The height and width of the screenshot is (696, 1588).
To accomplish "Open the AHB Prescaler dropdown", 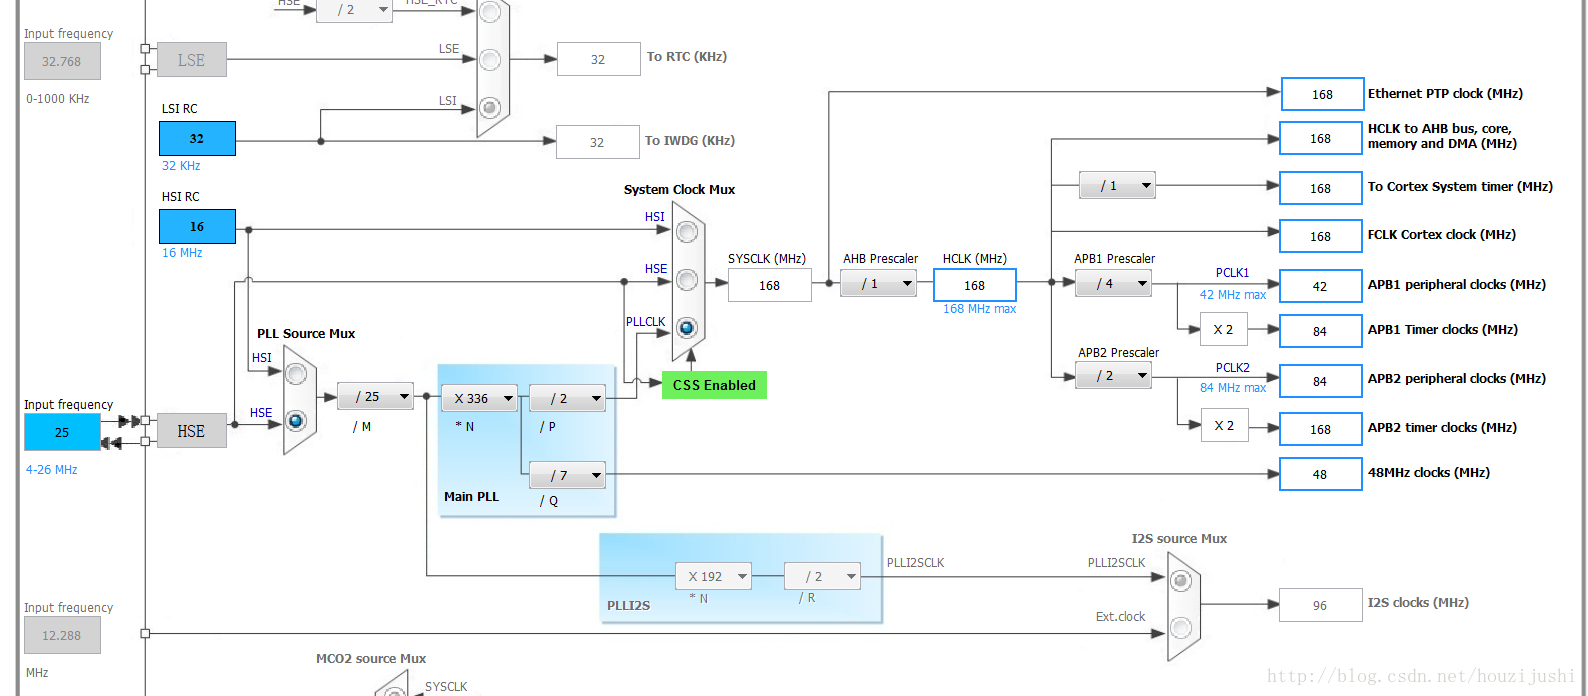I will click(877, 284).
